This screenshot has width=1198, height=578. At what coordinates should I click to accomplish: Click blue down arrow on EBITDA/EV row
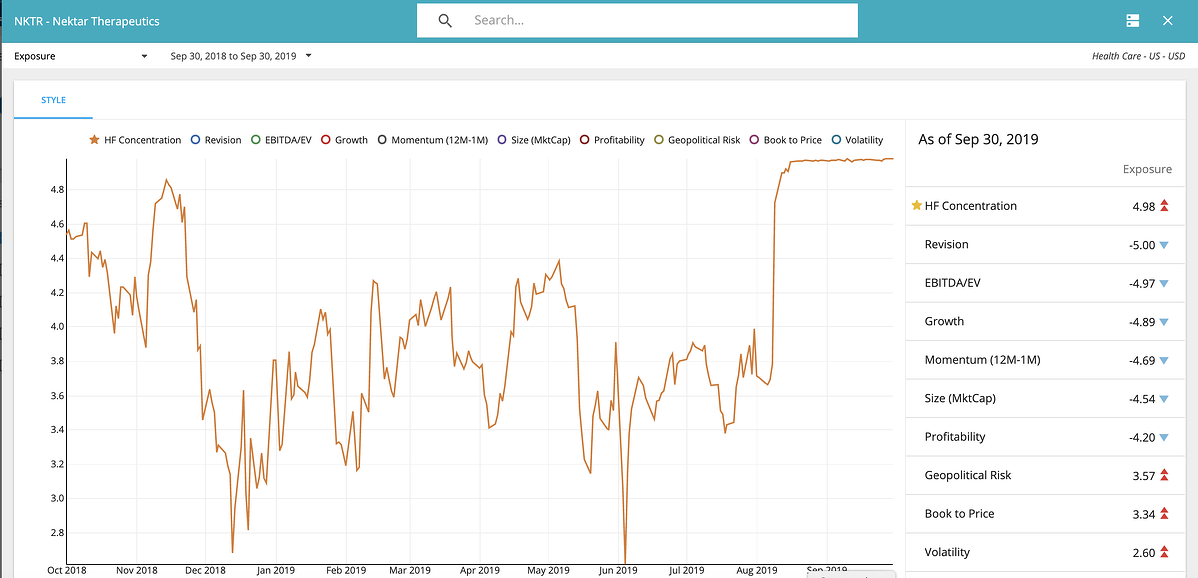pyautogui.click(x=1164, y=283)
